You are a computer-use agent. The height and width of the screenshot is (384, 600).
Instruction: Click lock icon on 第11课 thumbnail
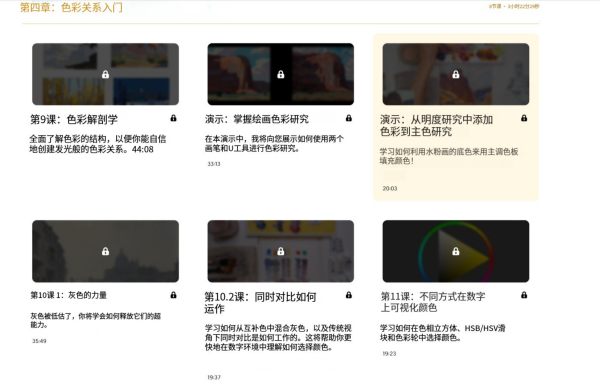(455, 251)
